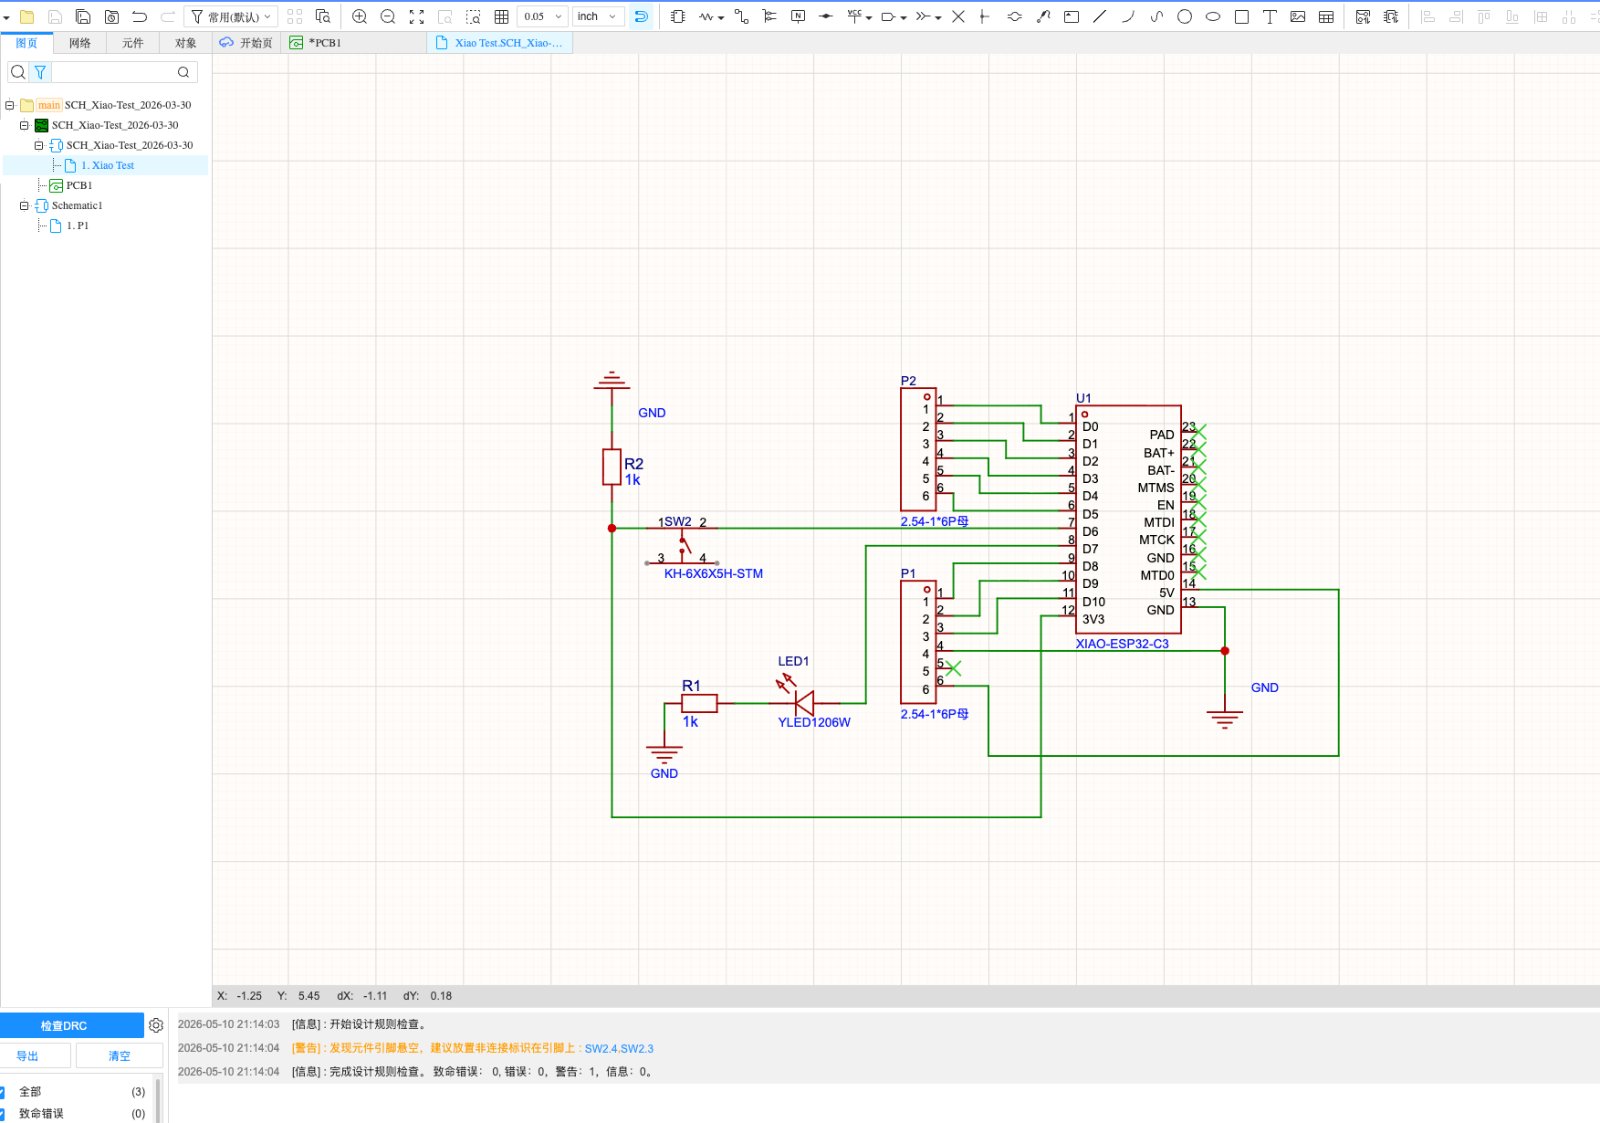Select the Bezier curve tool
1600x1123 pixels.
pyautogui.click(x=1157, y=17)
